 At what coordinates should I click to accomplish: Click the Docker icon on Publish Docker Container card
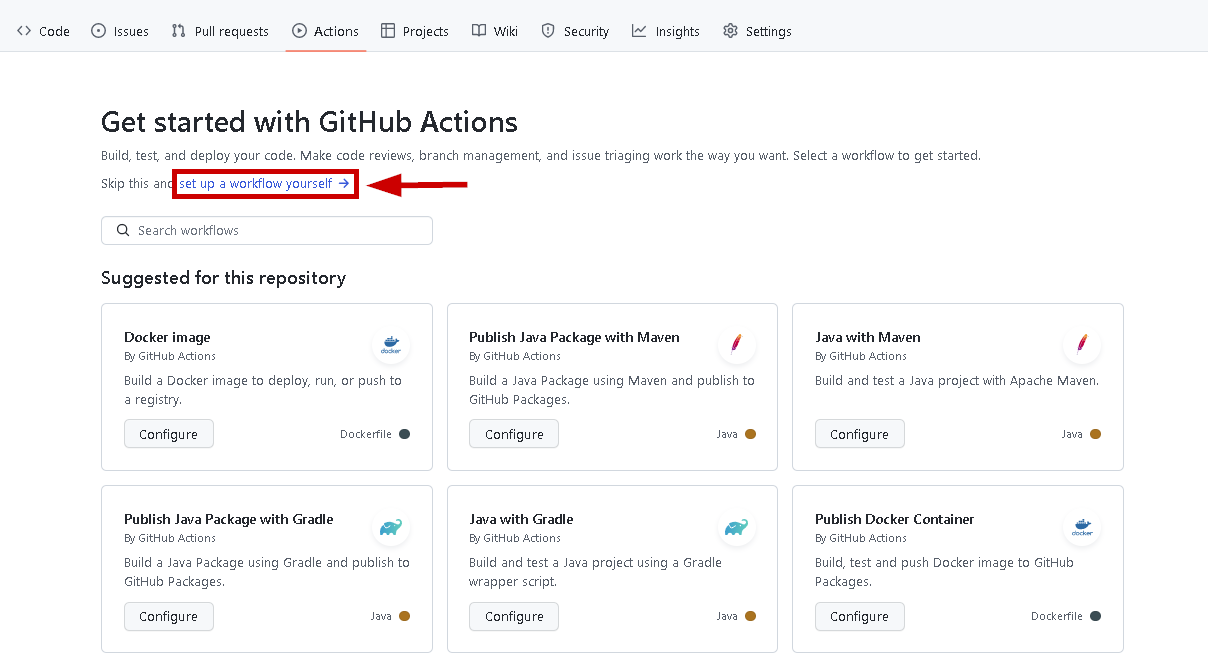pos(1081,527)
